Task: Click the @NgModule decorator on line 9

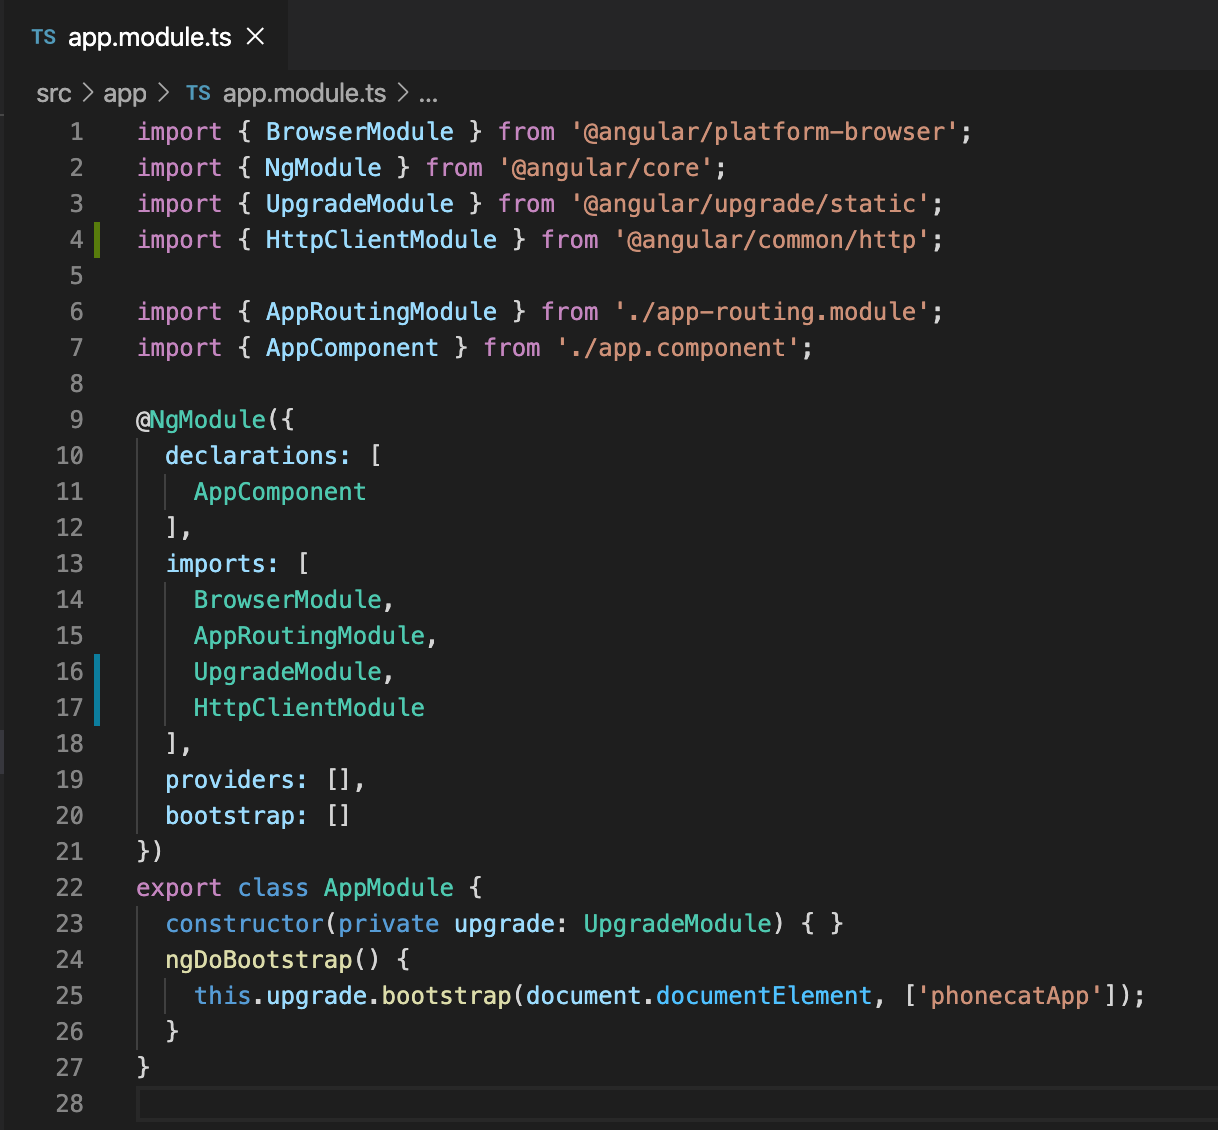Action: (201, 420)
